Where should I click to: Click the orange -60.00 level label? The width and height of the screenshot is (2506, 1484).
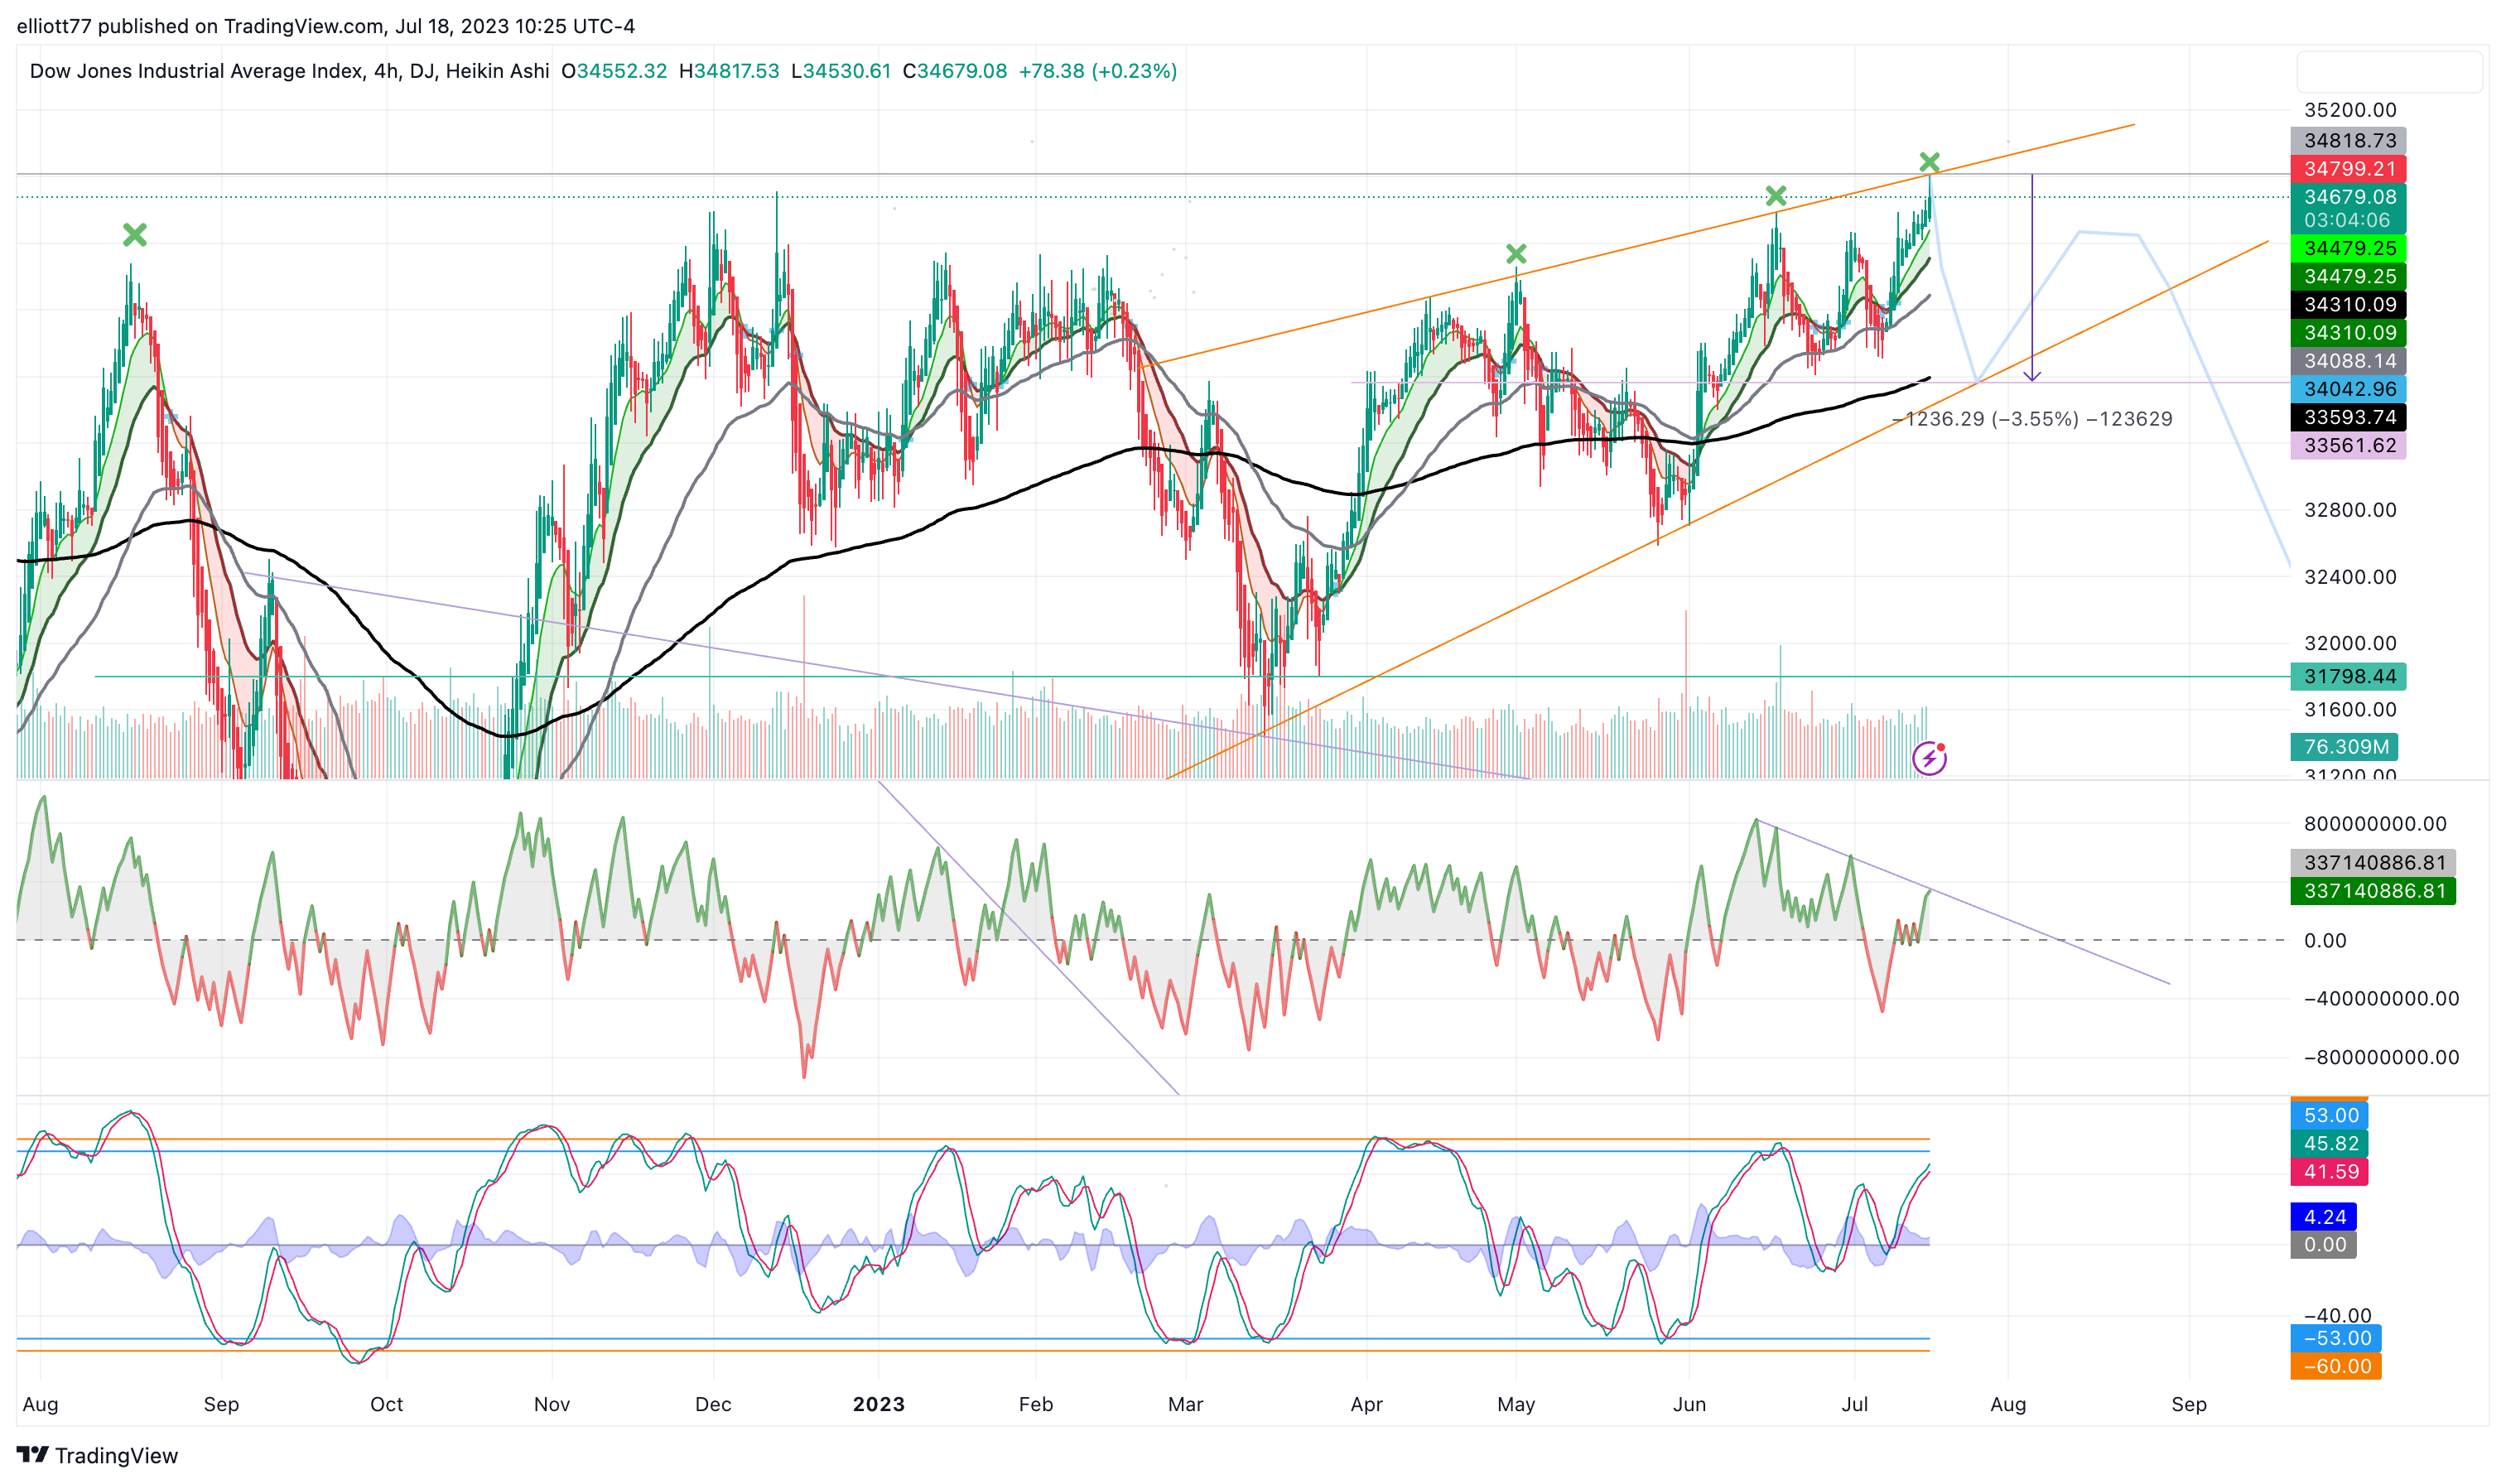tap(2336, 1366)
